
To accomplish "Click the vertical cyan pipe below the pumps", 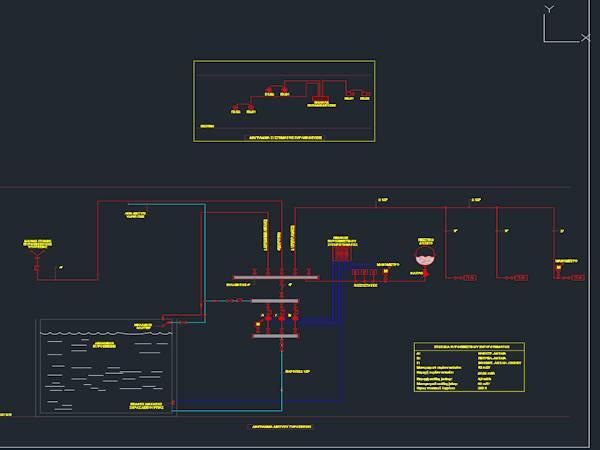I will [282, 379].
